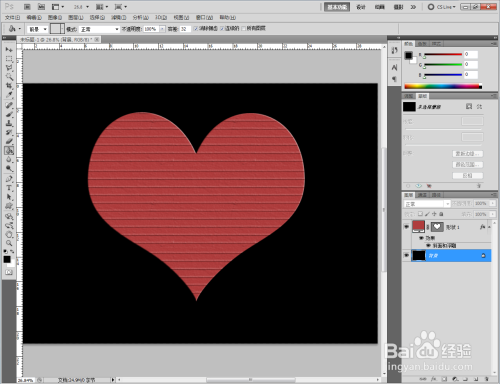
Task: Select the Type (T) tool
Action: [9, 188]
